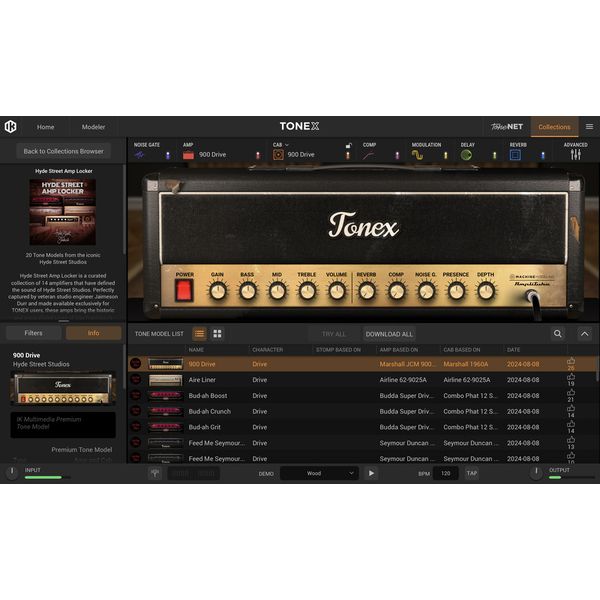Like the Bud-ah Grit tone model

tap(571, 424)
